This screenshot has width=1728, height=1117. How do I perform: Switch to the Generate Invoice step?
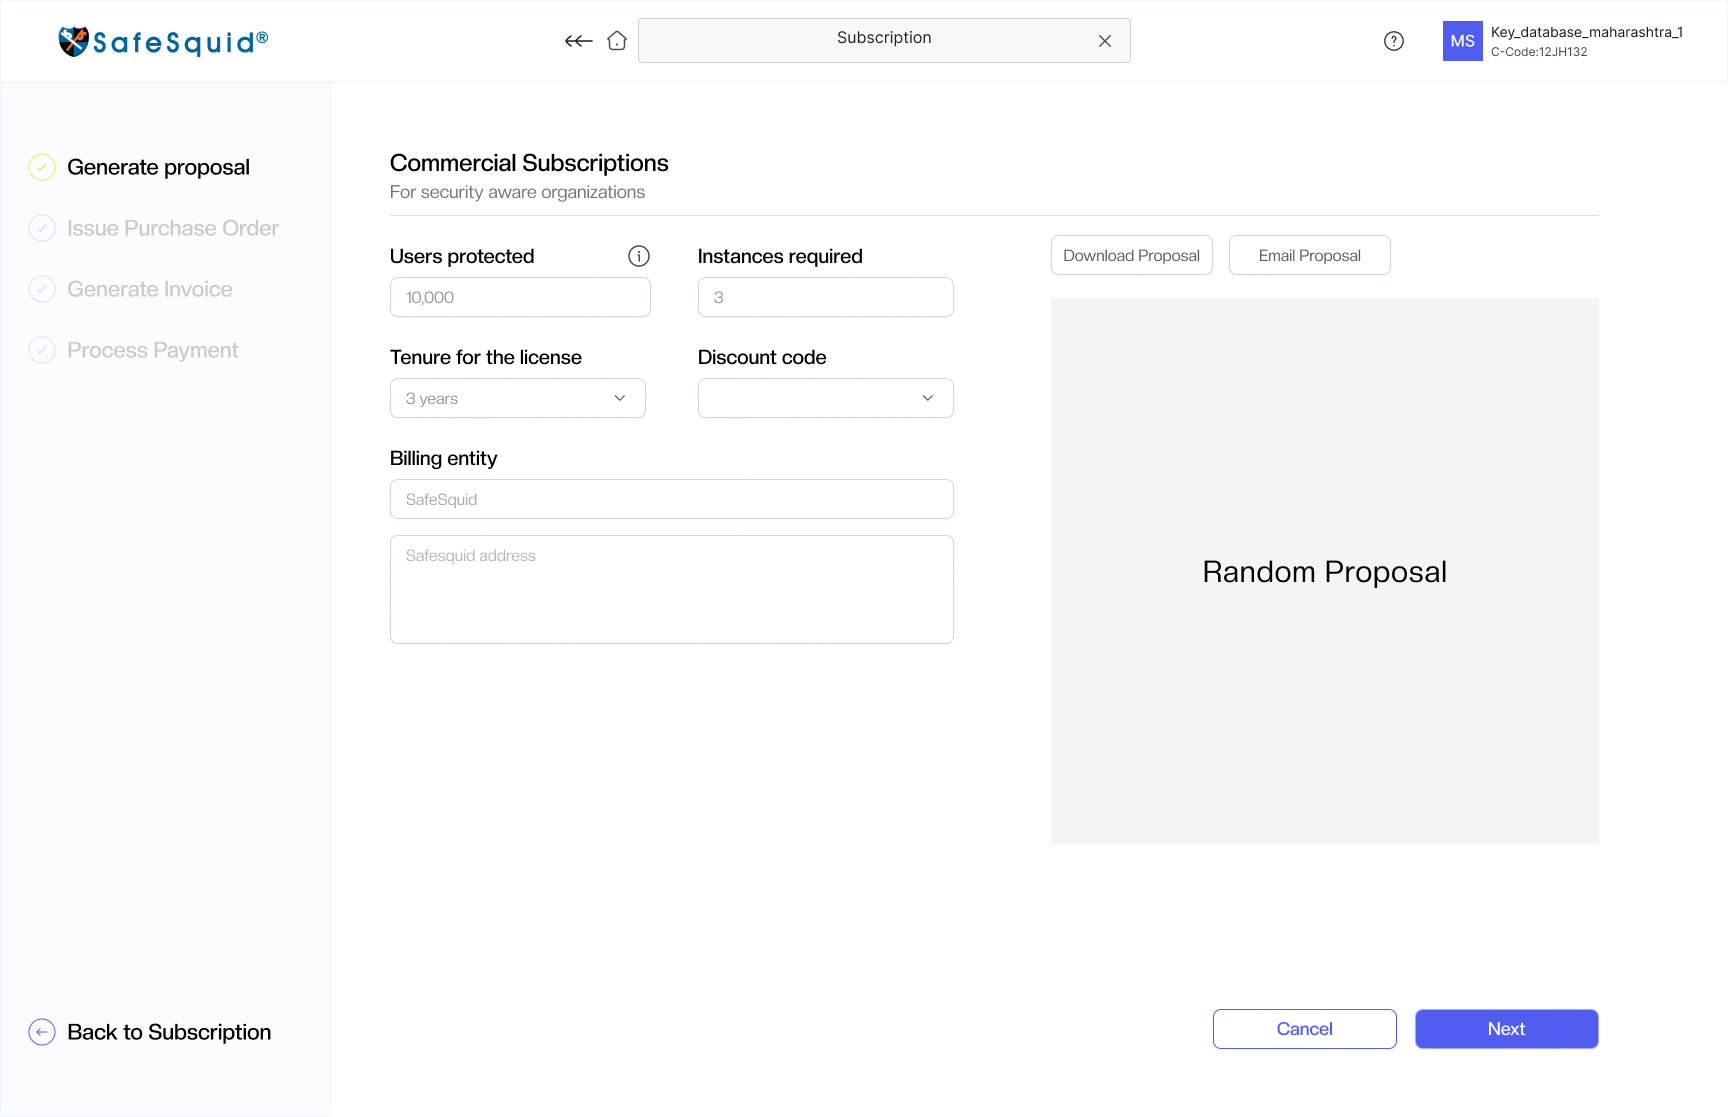149,289
